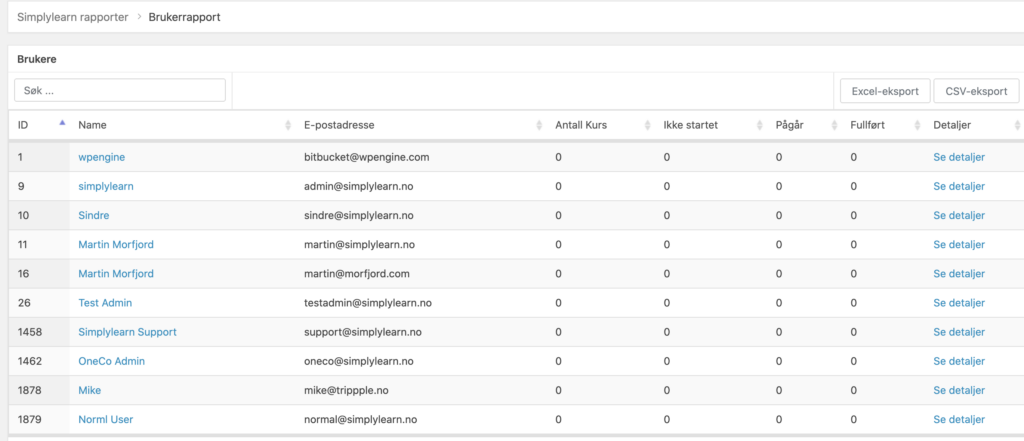The height and width of the screenshot is (441, 1024).
Task: Click the Excel-eksport button
Action: [x=885, y=91]
